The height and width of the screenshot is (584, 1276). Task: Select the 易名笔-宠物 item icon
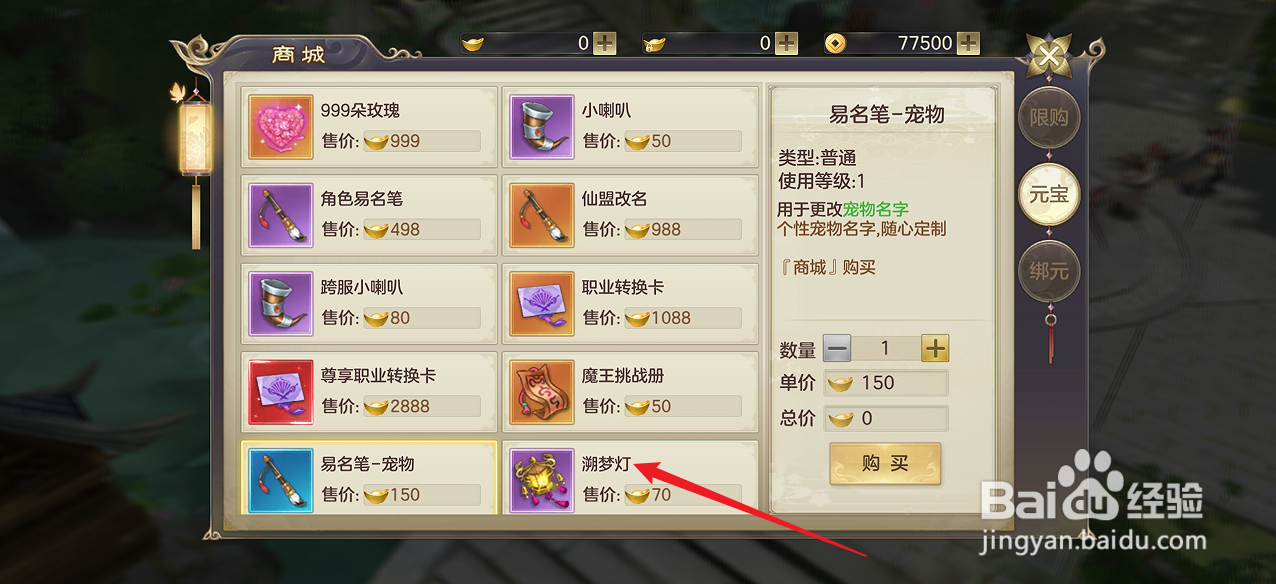278,479
